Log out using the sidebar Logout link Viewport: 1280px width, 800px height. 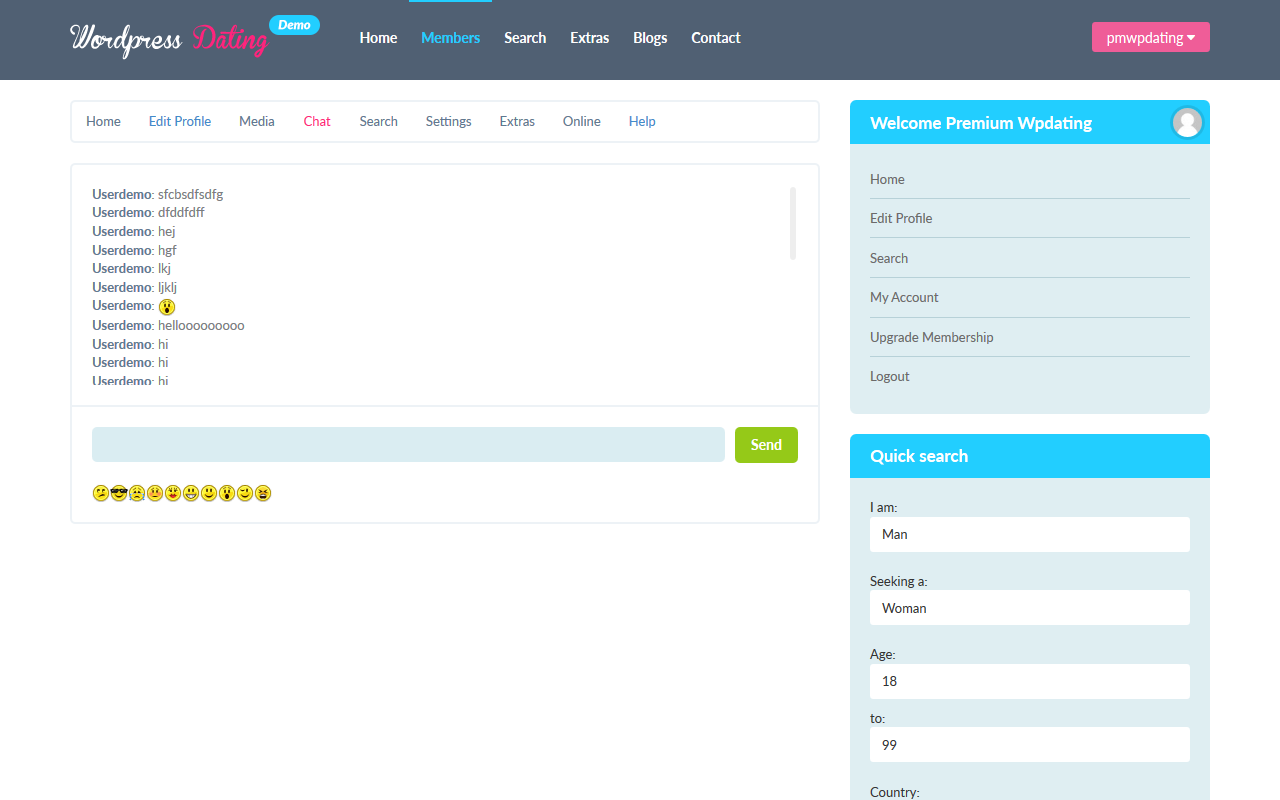click(890, 376)
